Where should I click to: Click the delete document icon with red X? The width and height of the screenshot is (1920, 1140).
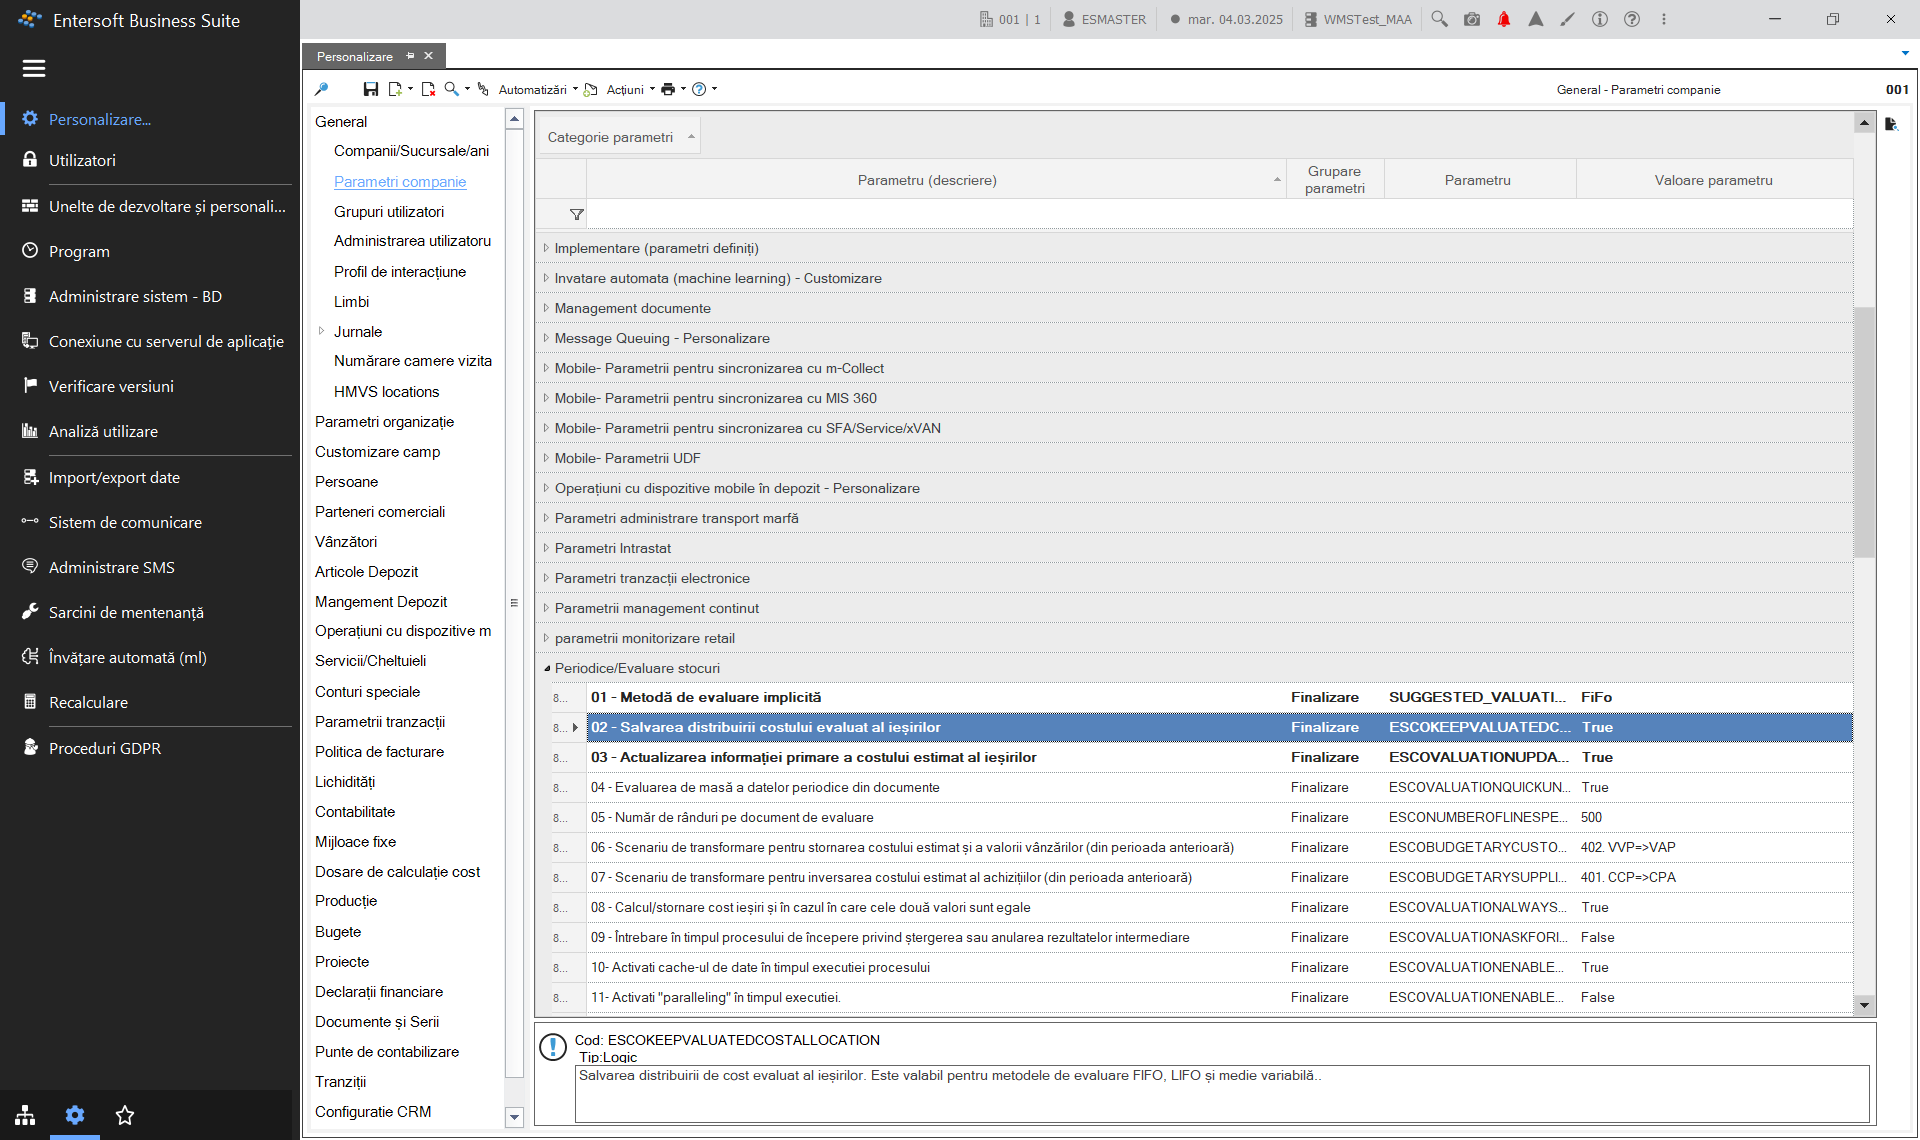[428, 90]
